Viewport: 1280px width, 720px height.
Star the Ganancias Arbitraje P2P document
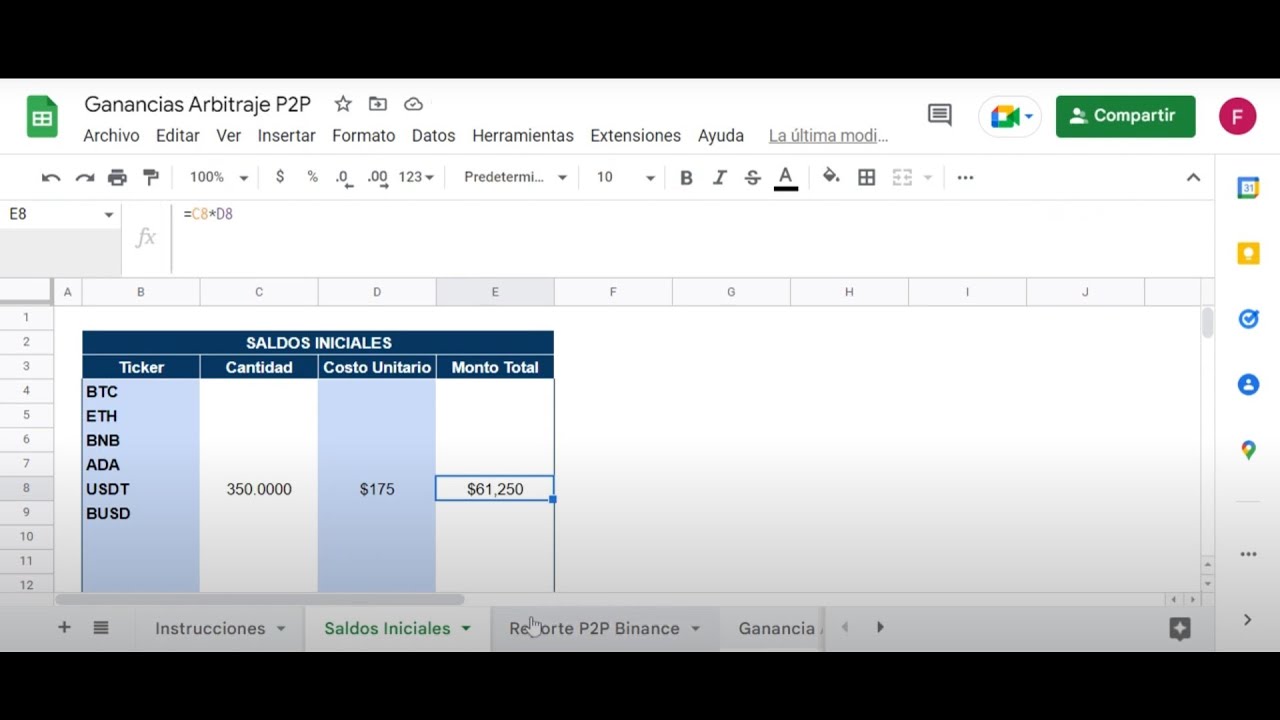tap(343, 104)
